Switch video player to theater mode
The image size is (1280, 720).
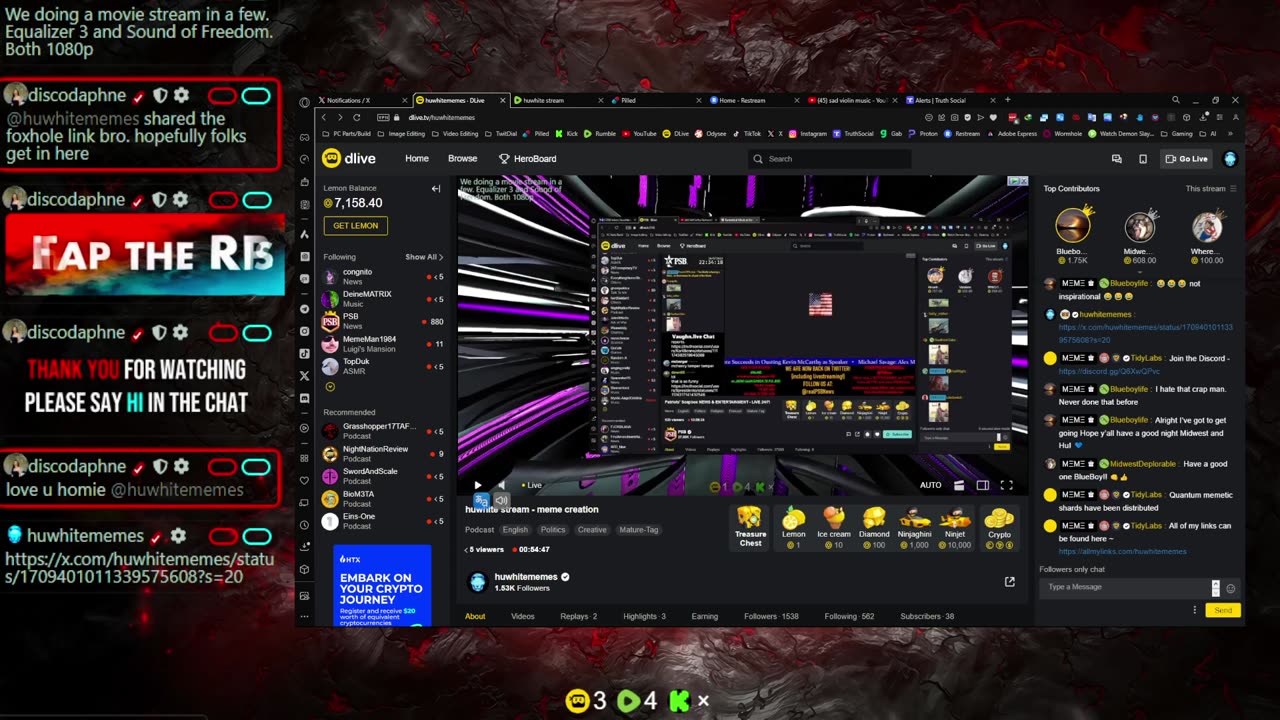click(x=982, y=485)
